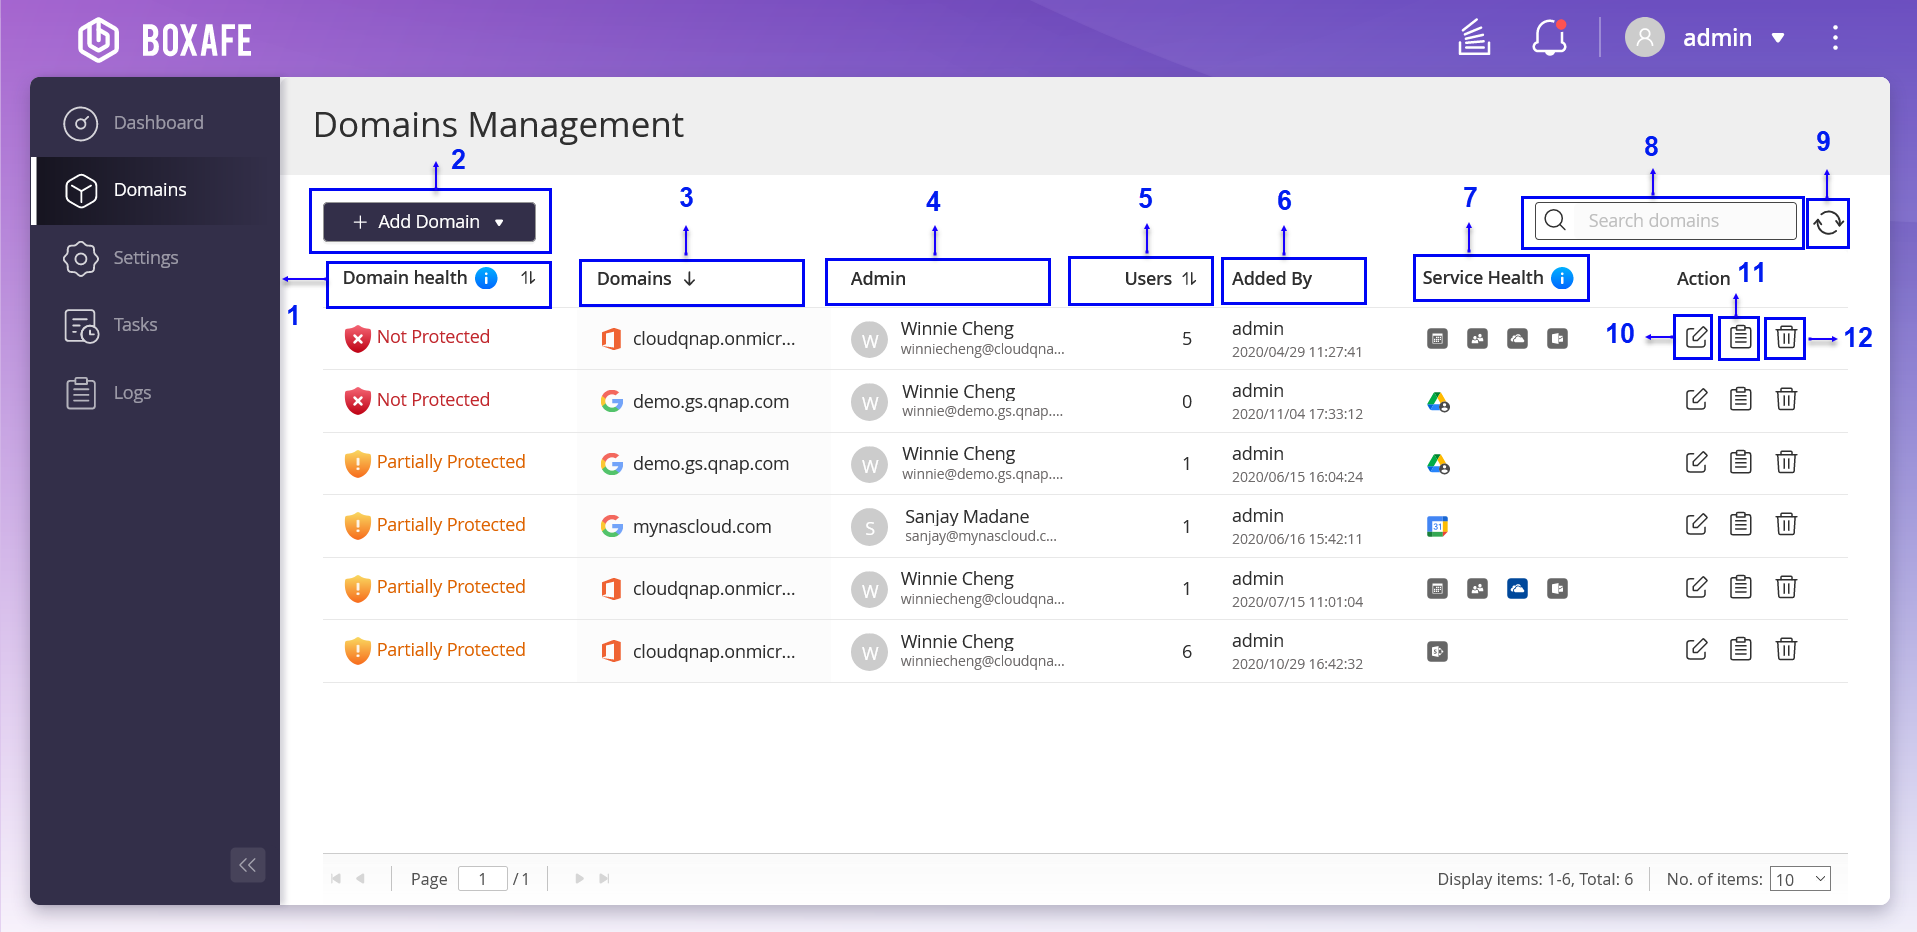Delete the mynascloud.com domain via trash icon

pos(1786,524)
